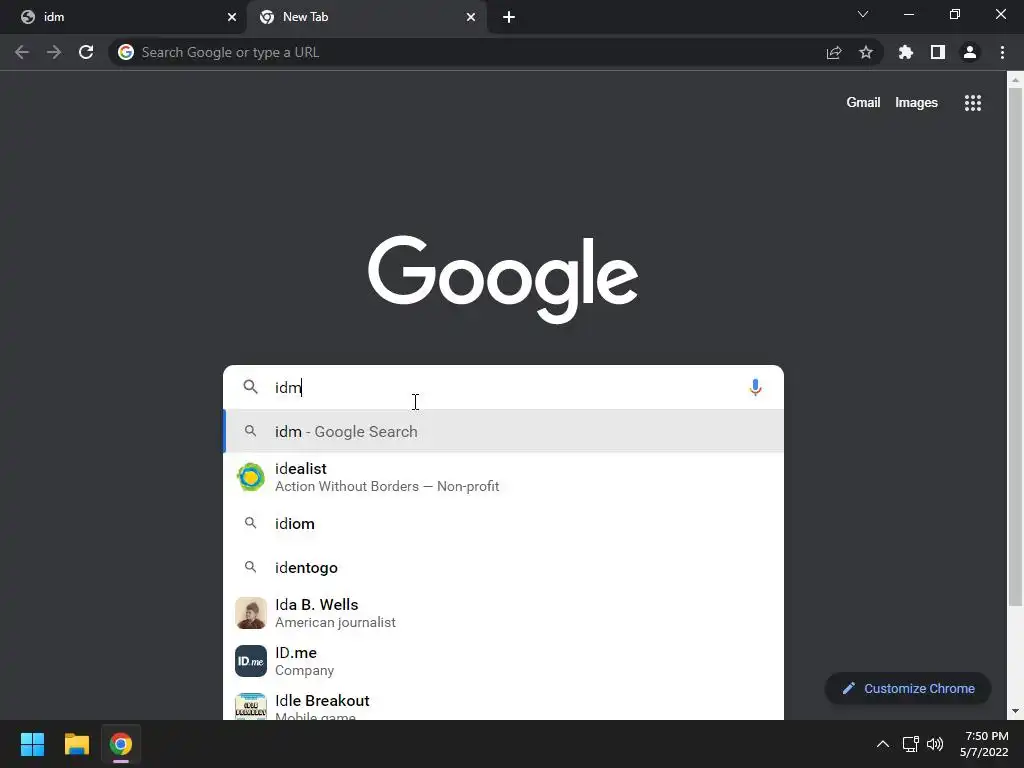Click the Ida B. Wells portrait thumbnail
The height and width of the screenshot is (768, 1024).
pos(251,613)
